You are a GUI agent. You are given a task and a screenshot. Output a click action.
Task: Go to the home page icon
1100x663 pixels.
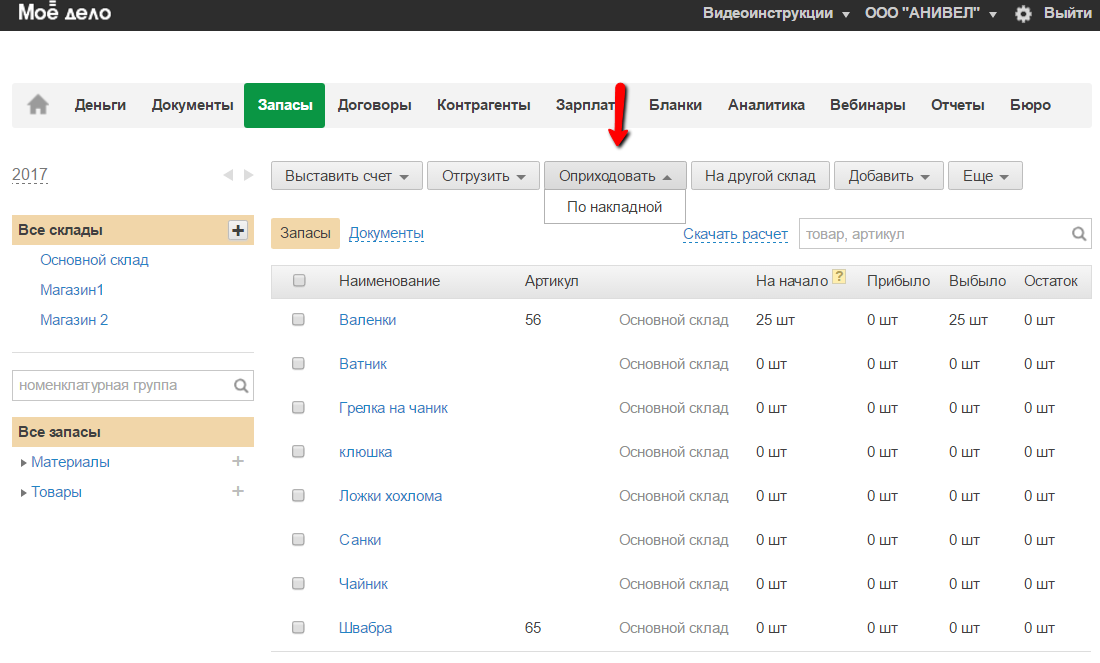point(38,105)
